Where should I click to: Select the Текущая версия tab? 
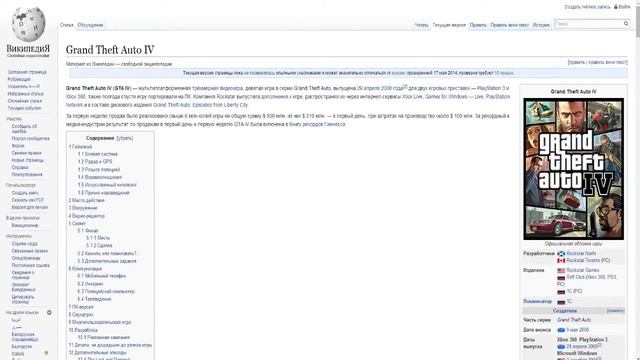(449, 25)
